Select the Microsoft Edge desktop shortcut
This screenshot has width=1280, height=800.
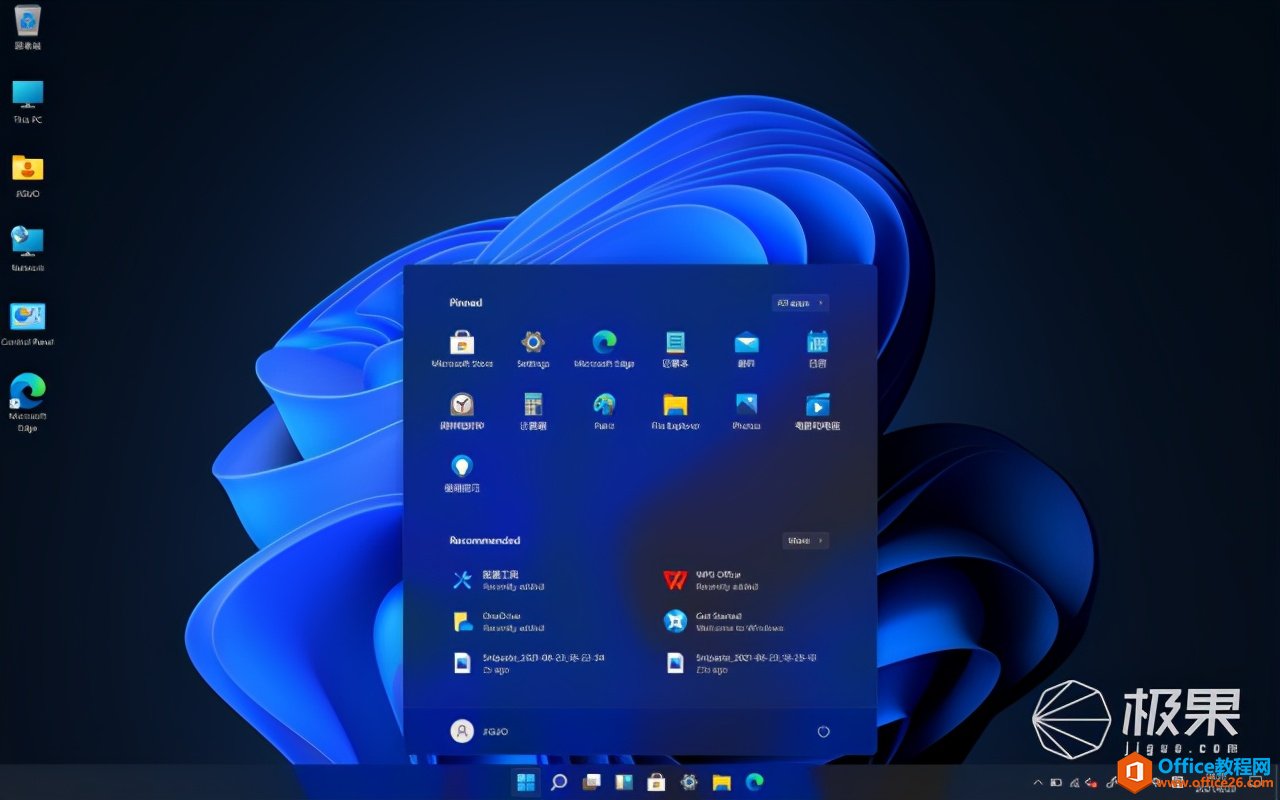click(28, 403)
